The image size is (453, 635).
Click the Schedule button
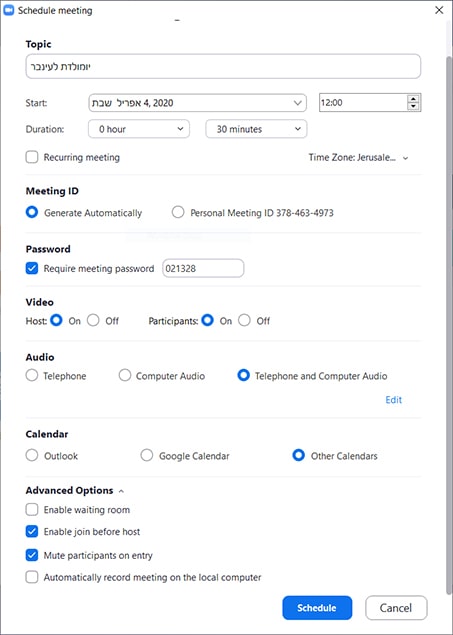317,607
